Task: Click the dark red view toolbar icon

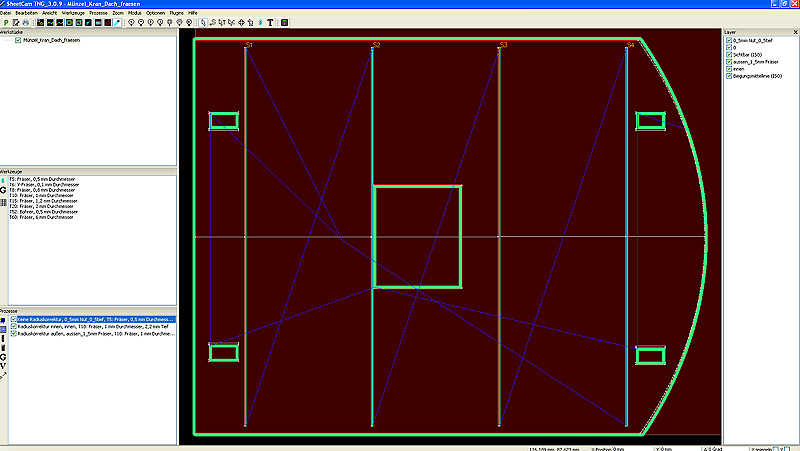Action: point(108,22)
